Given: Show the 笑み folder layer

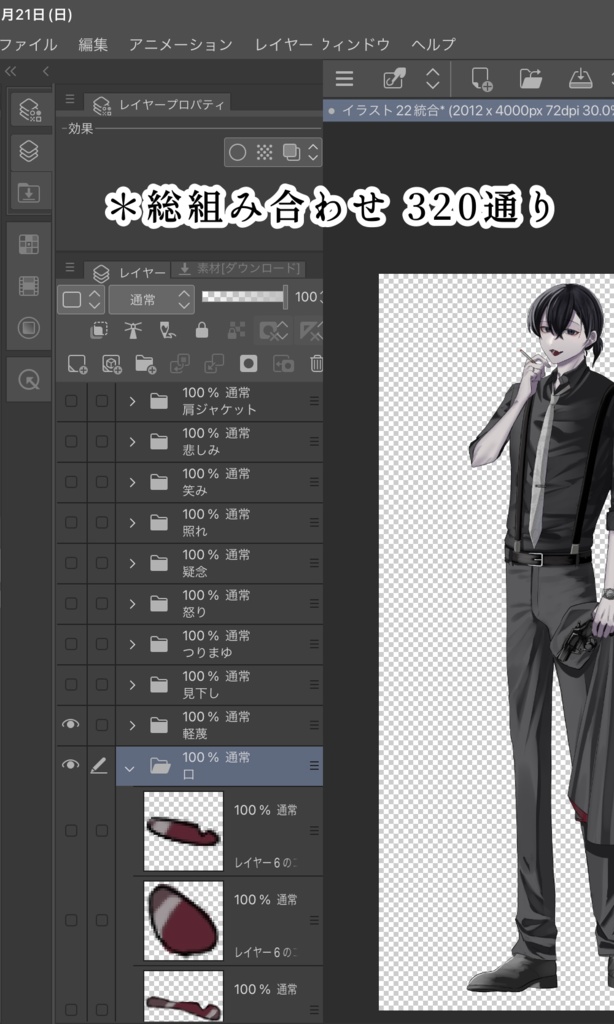Looking at the screenshot, I should pyautogui.click(x=71, y=482).
